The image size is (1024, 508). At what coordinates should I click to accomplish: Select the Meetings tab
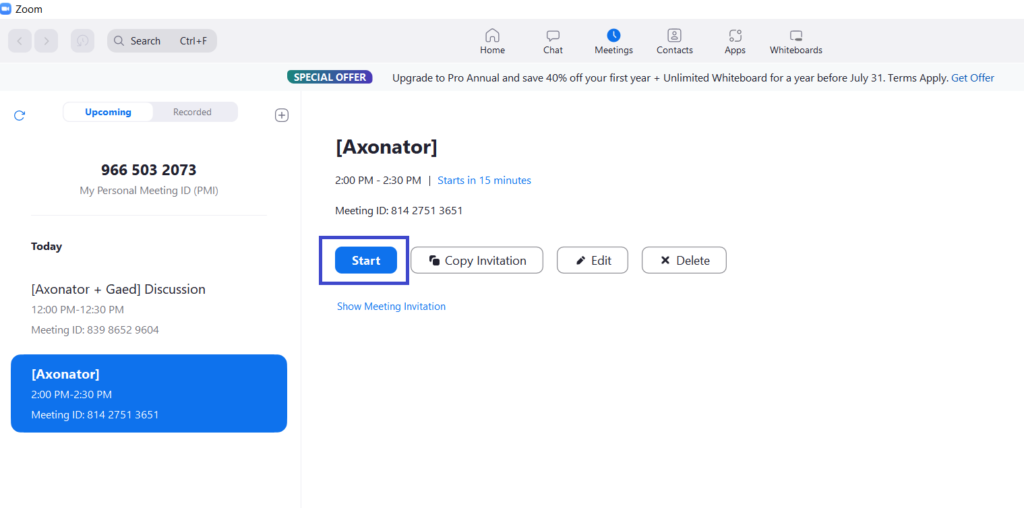coord(613,42)
